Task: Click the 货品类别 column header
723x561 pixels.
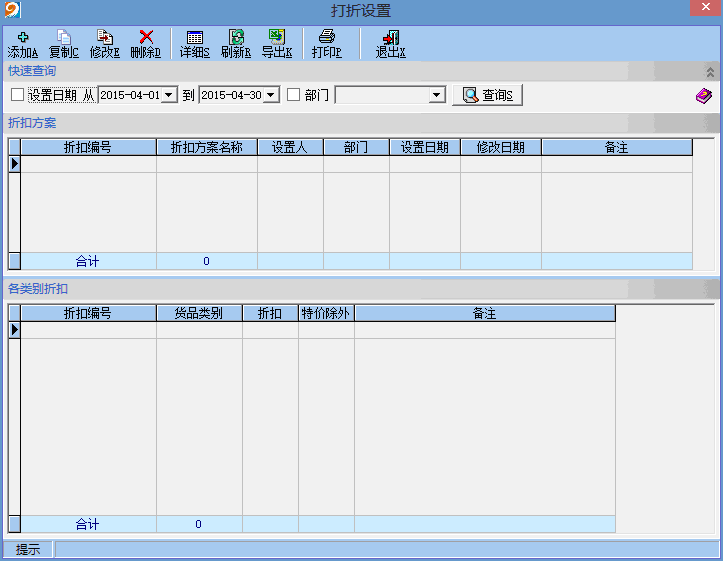Action: point(199,313)
